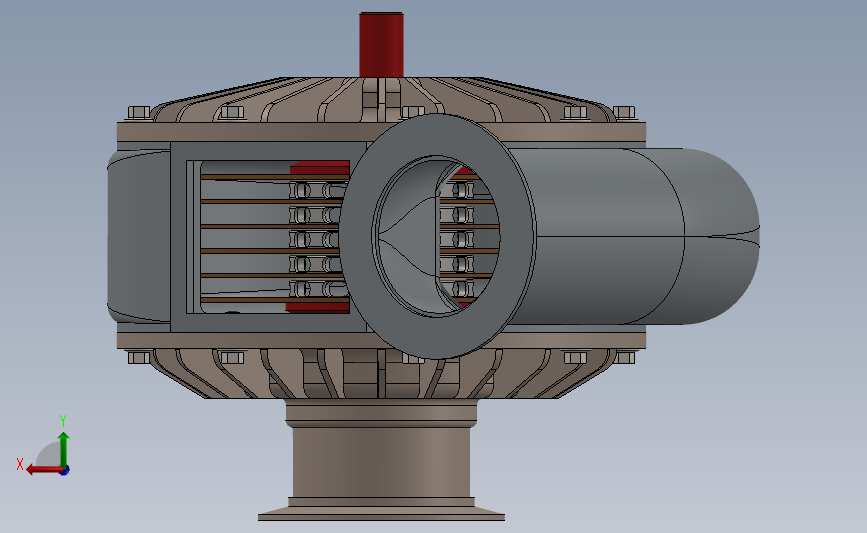Click the "Y" axis label
867x533 pixels.
62,421
